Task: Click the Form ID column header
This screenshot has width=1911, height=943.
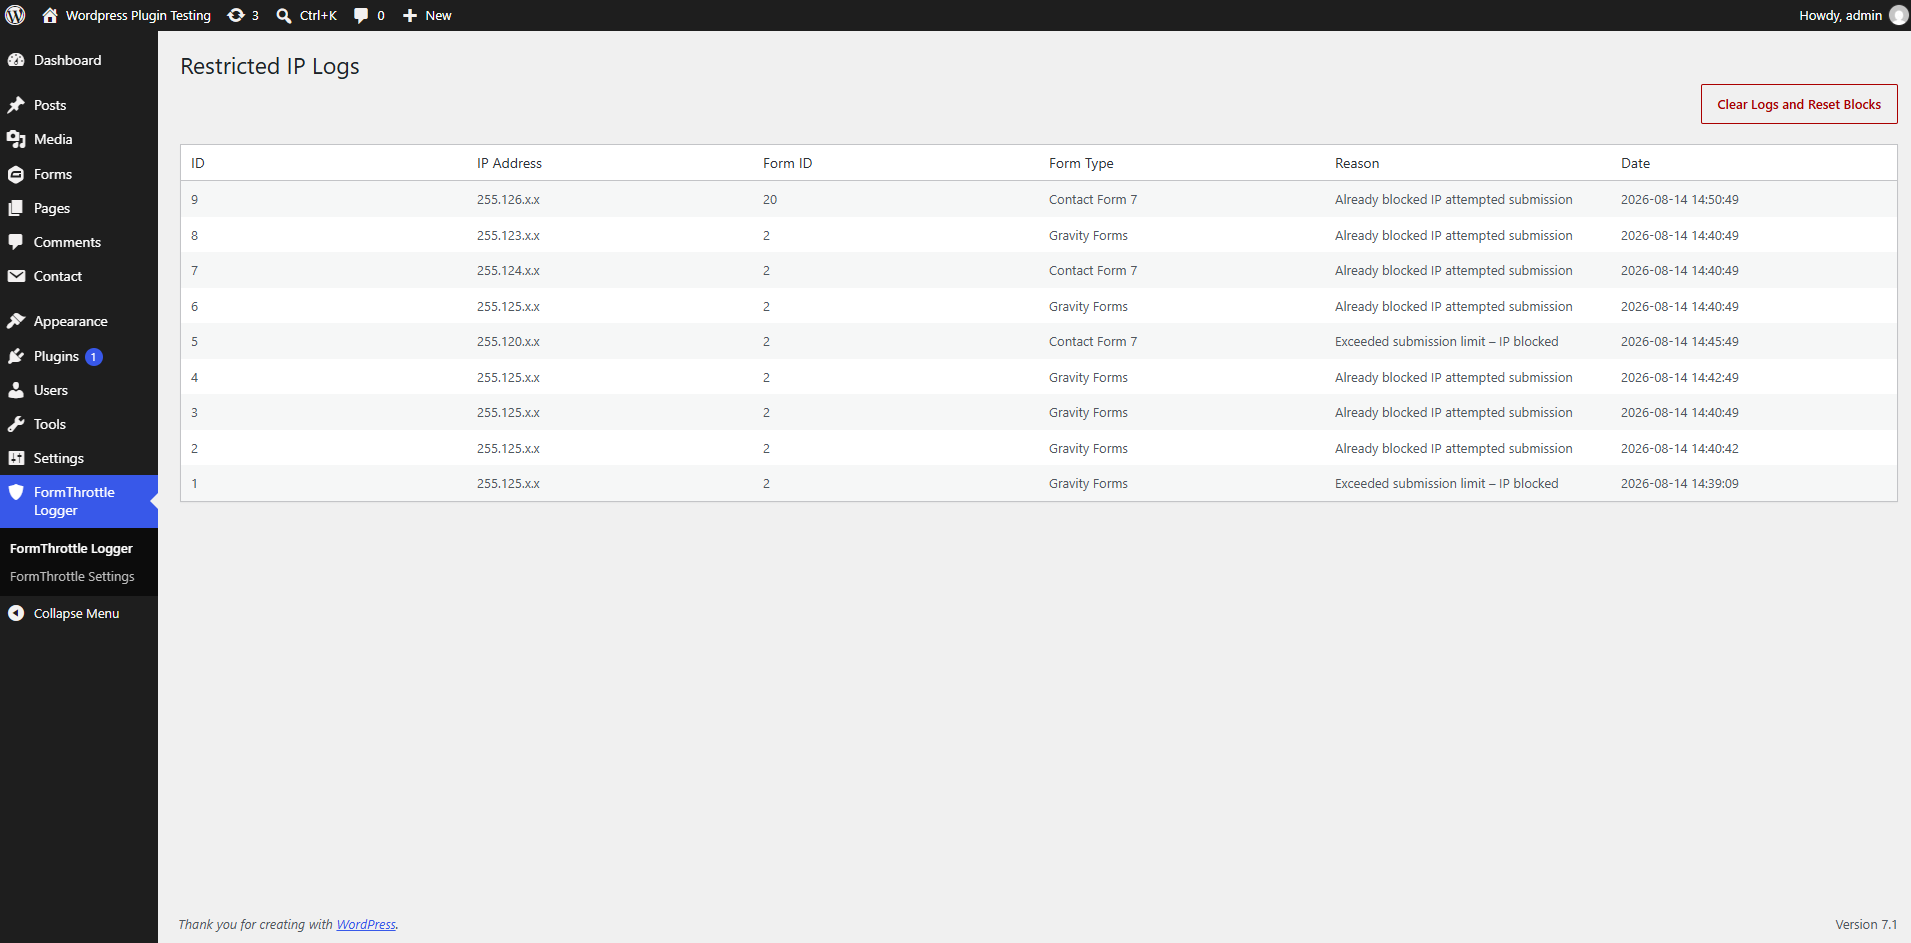Action: (787, 163)
